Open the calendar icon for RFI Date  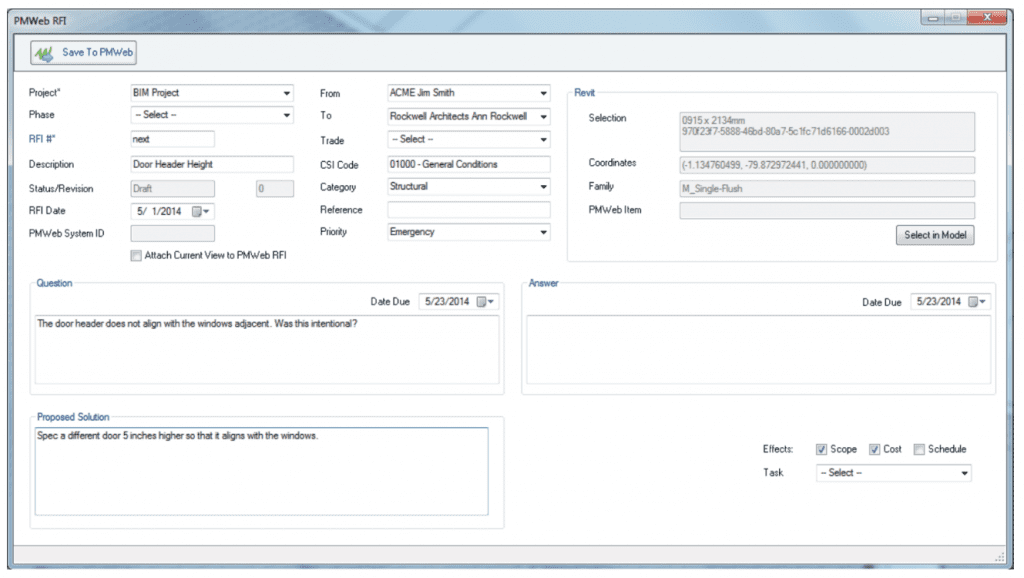click(200, 212)
